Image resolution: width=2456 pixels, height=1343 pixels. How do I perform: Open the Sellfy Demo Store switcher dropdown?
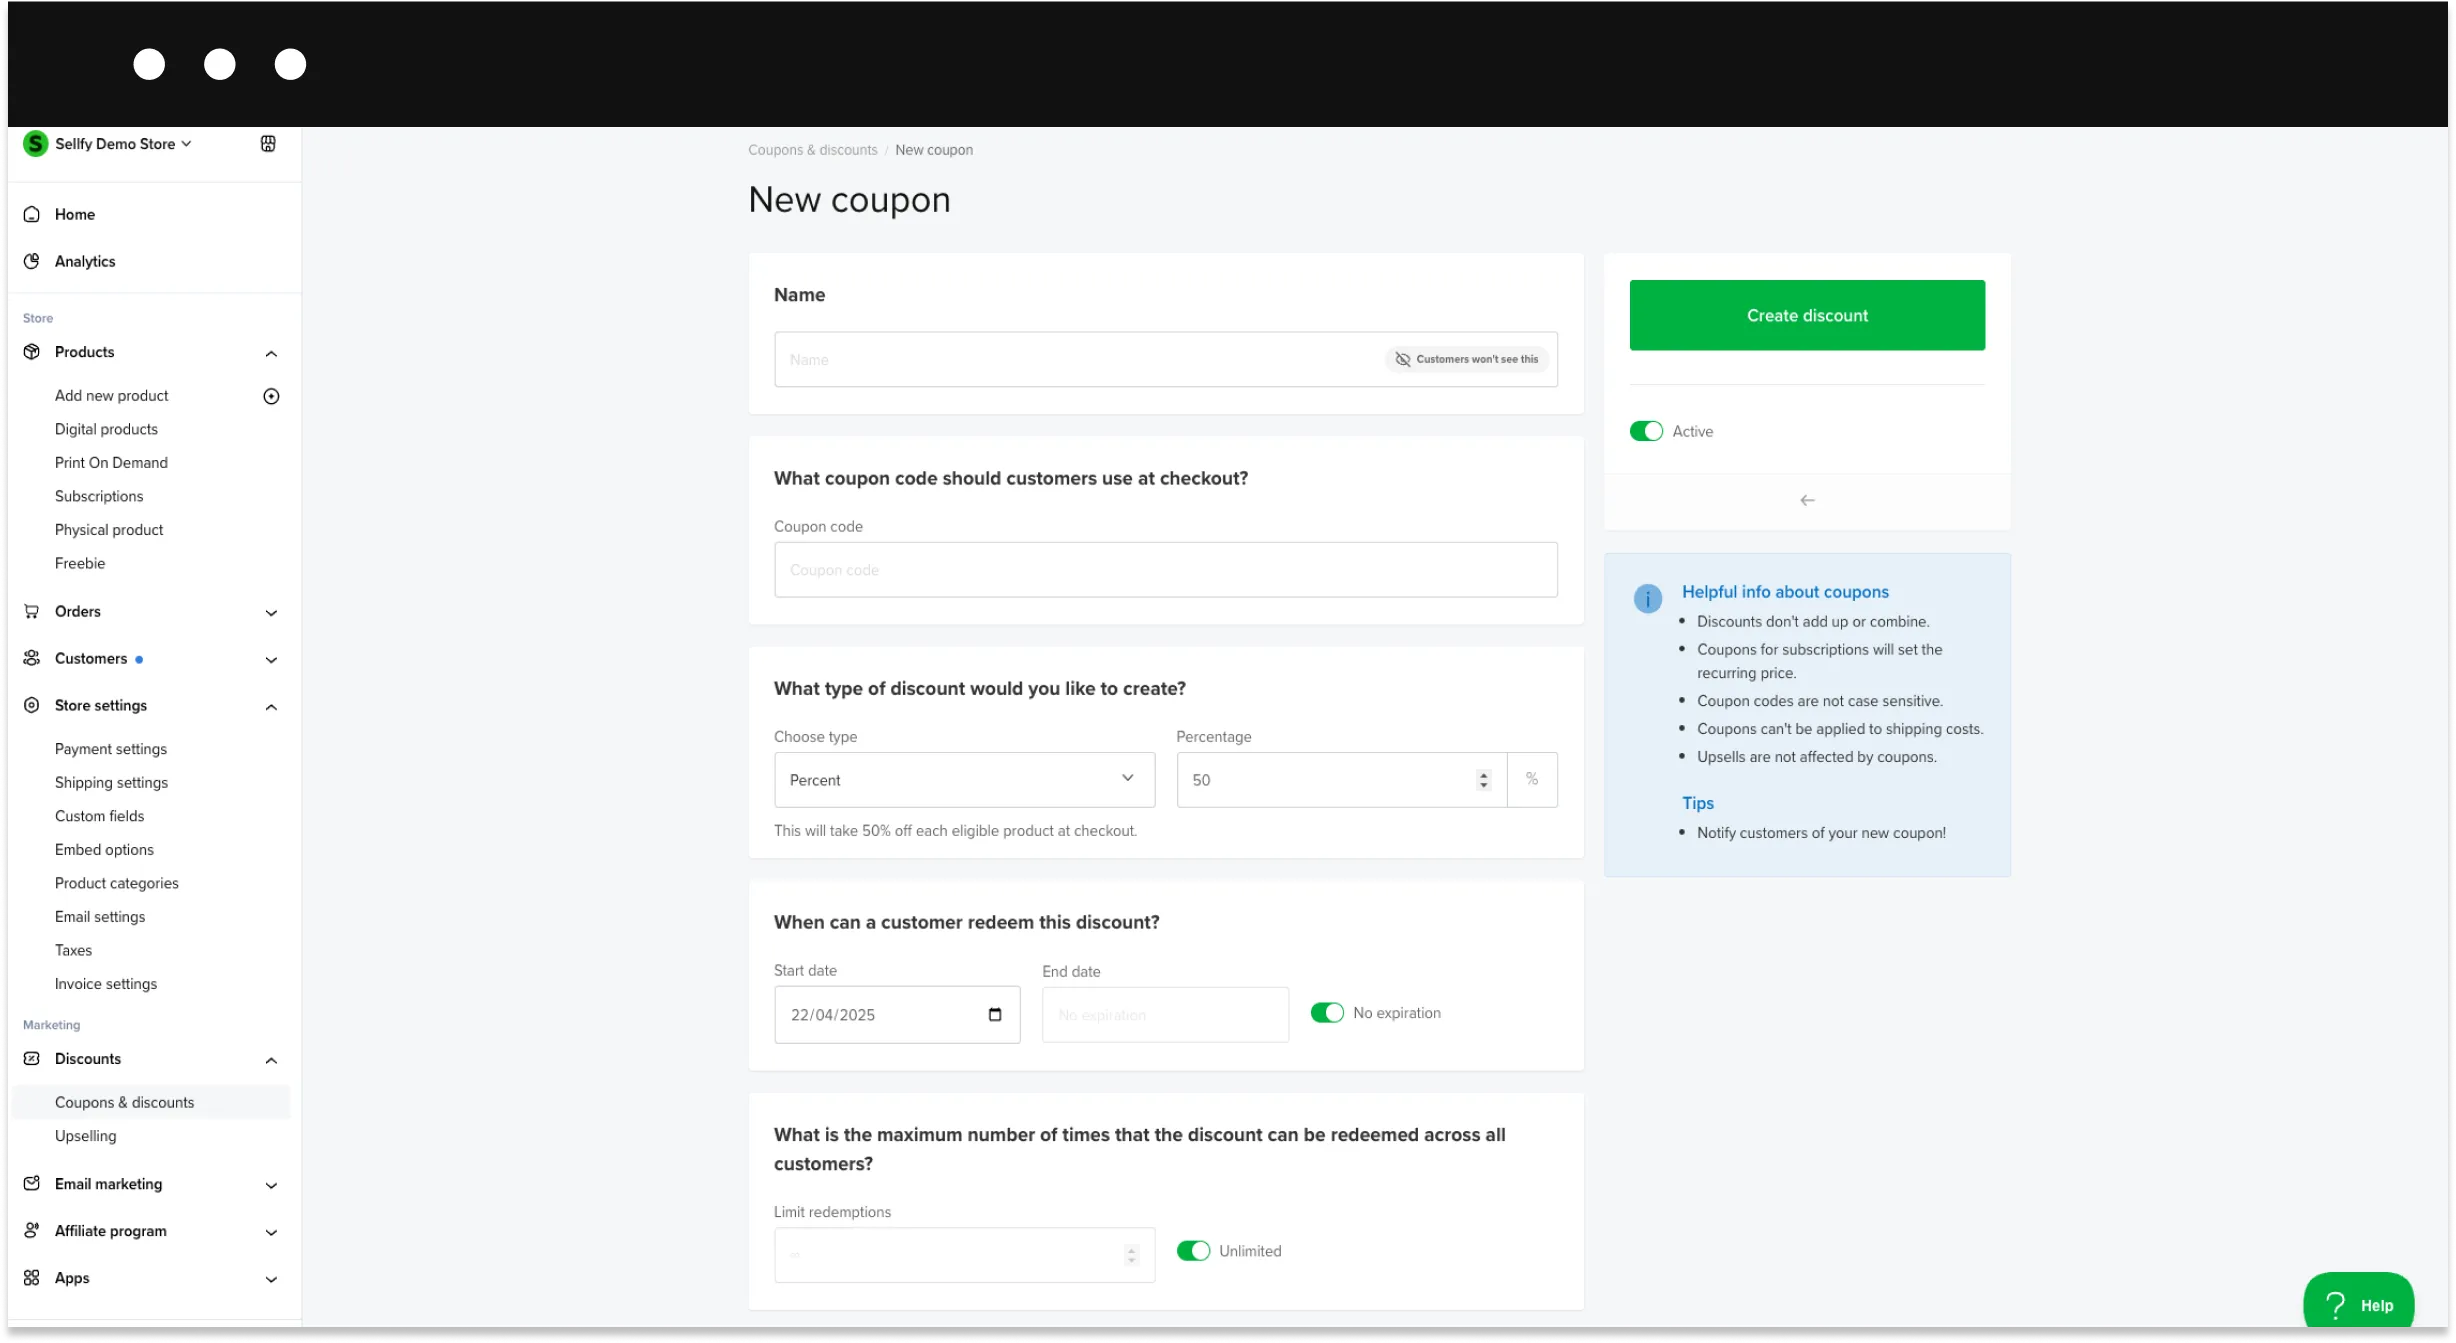click(x=107, y=144)
